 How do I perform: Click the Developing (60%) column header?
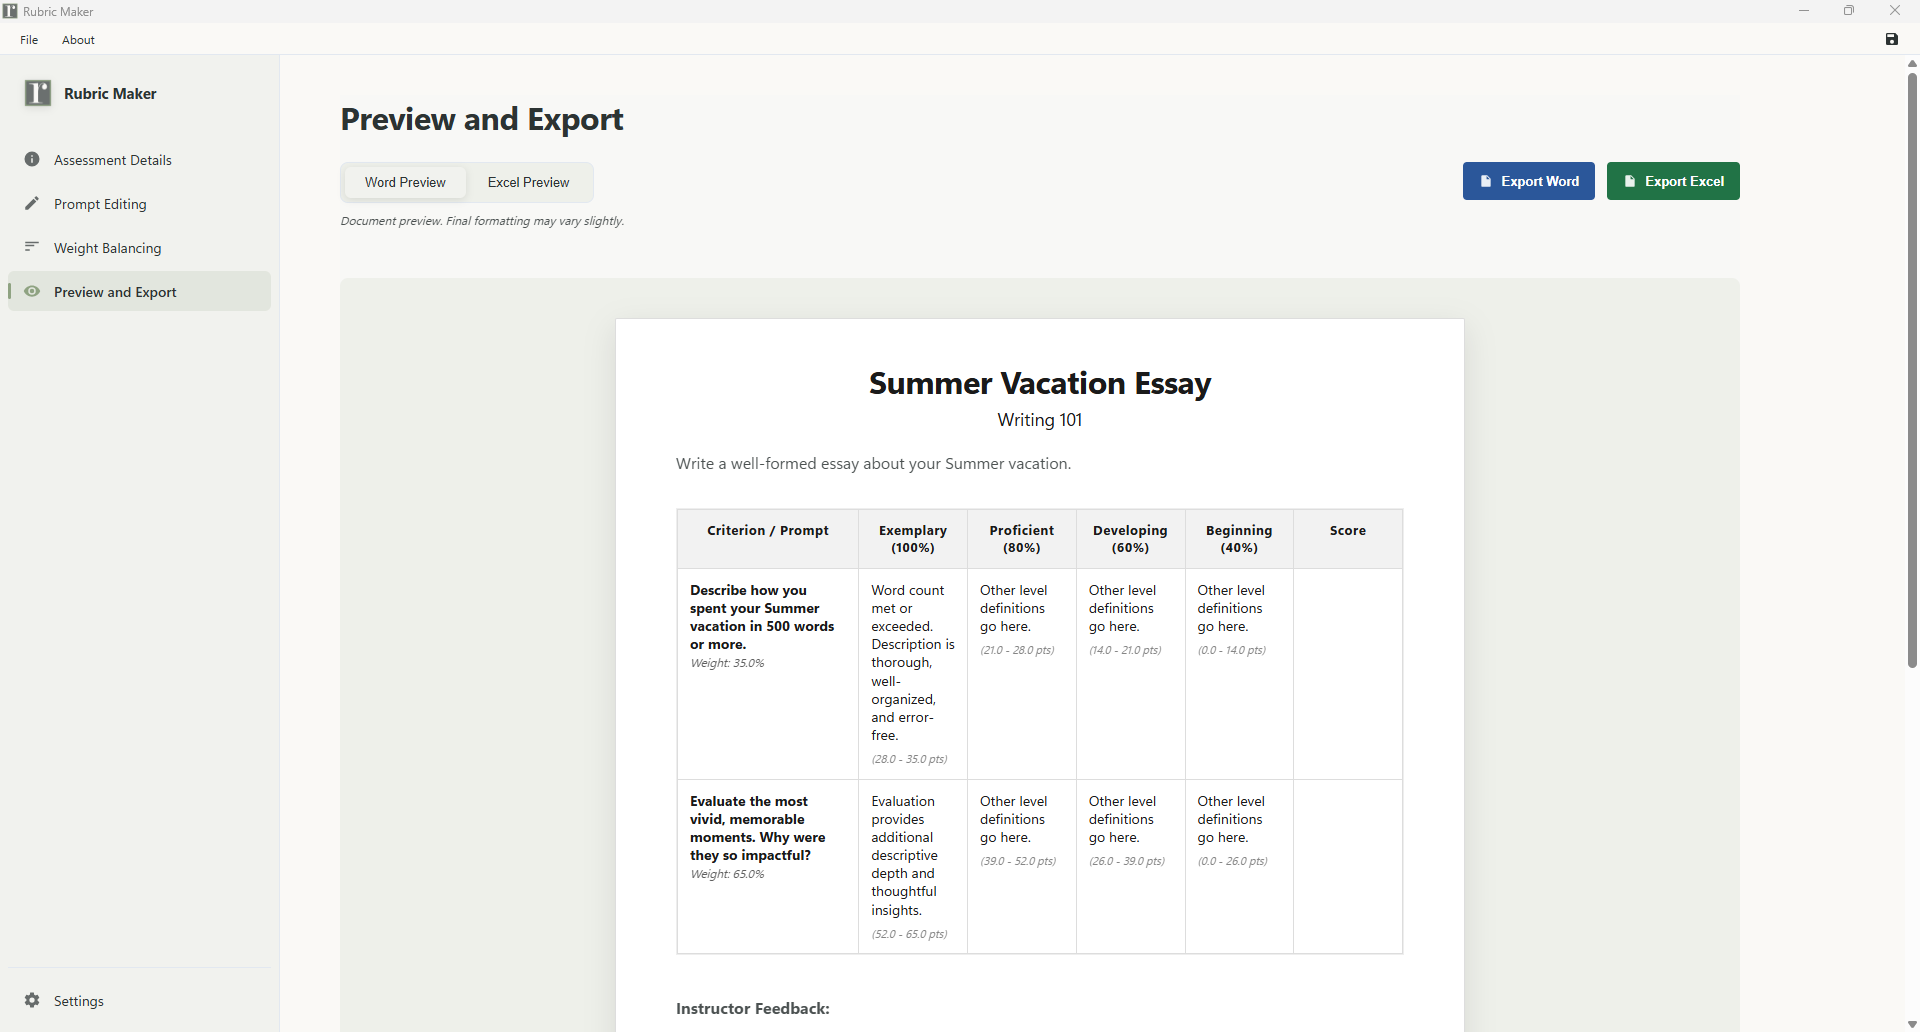tap(1130, 539)
